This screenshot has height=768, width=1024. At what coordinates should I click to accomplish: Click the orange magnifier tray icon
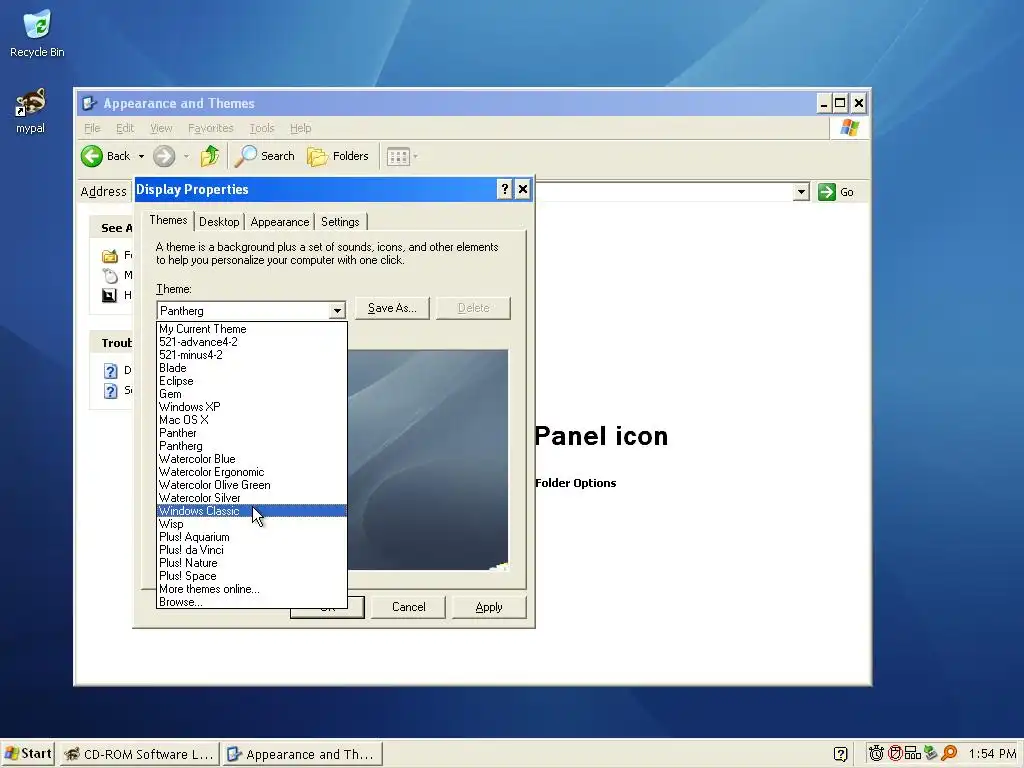coord(949,754)
